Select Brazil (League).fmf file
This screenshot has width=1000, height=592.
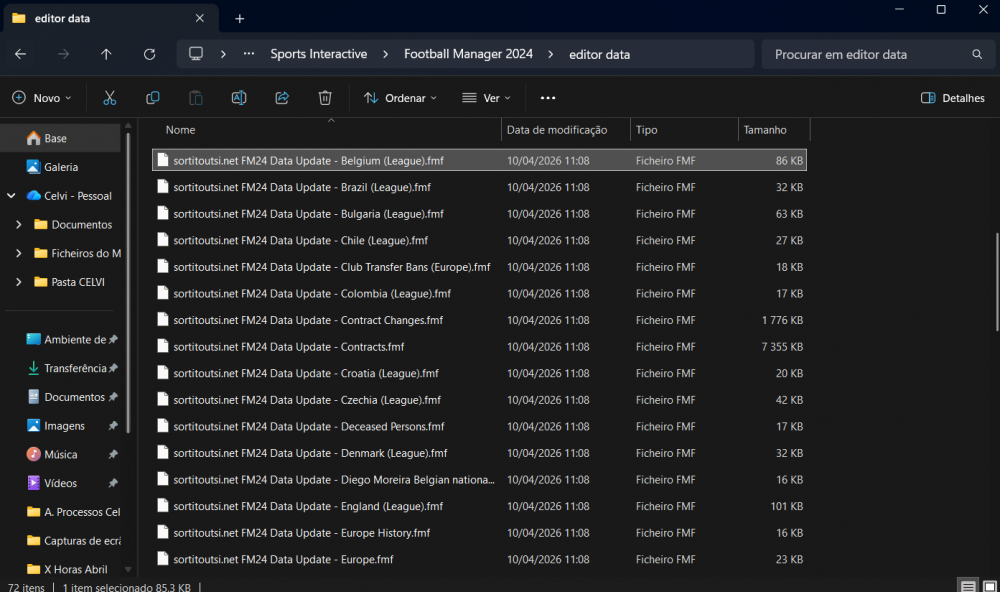[x=480, y=187]
